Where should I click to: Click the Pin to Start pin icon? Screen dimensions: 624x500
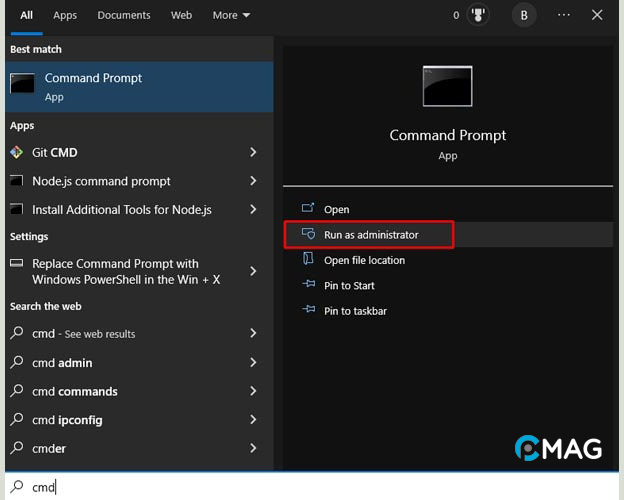coord(308,284)
